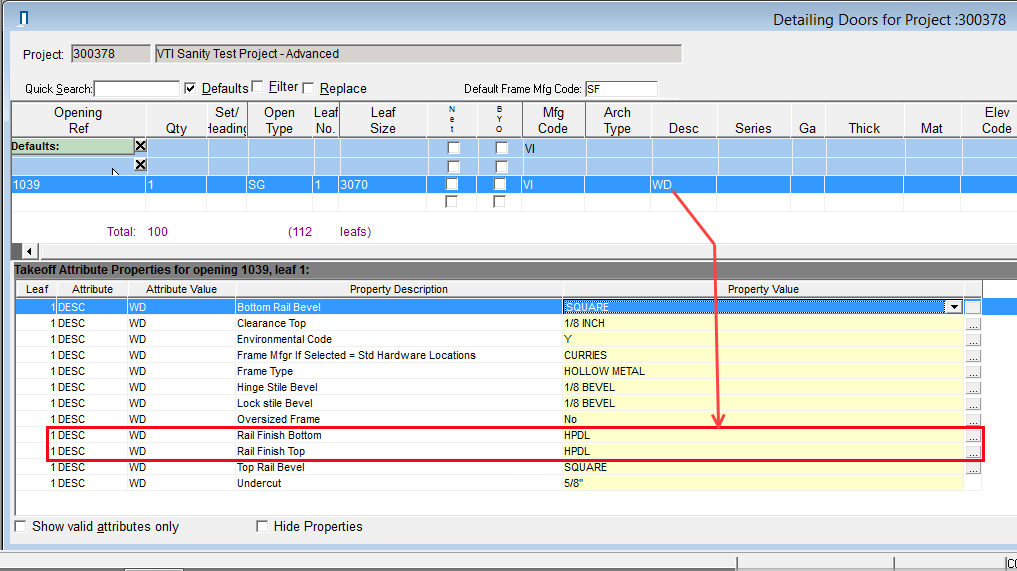Viewport: 1017px width, 571px height.
Task: Click the Project number field 300378
Action: [110, 54]
